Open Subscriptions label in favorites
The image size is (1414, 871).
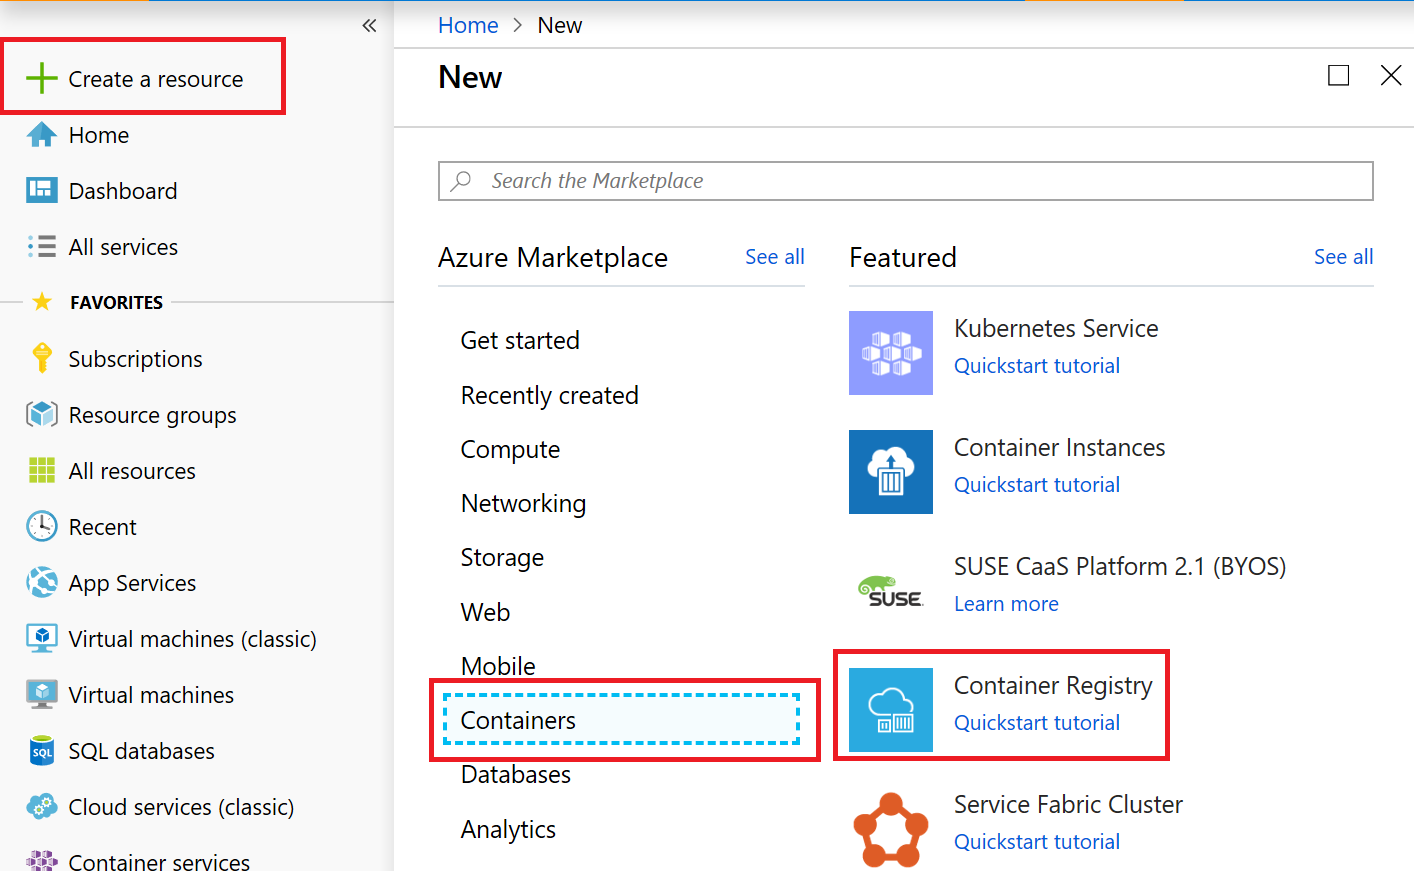pyautogui.click(x=135, y=359)
